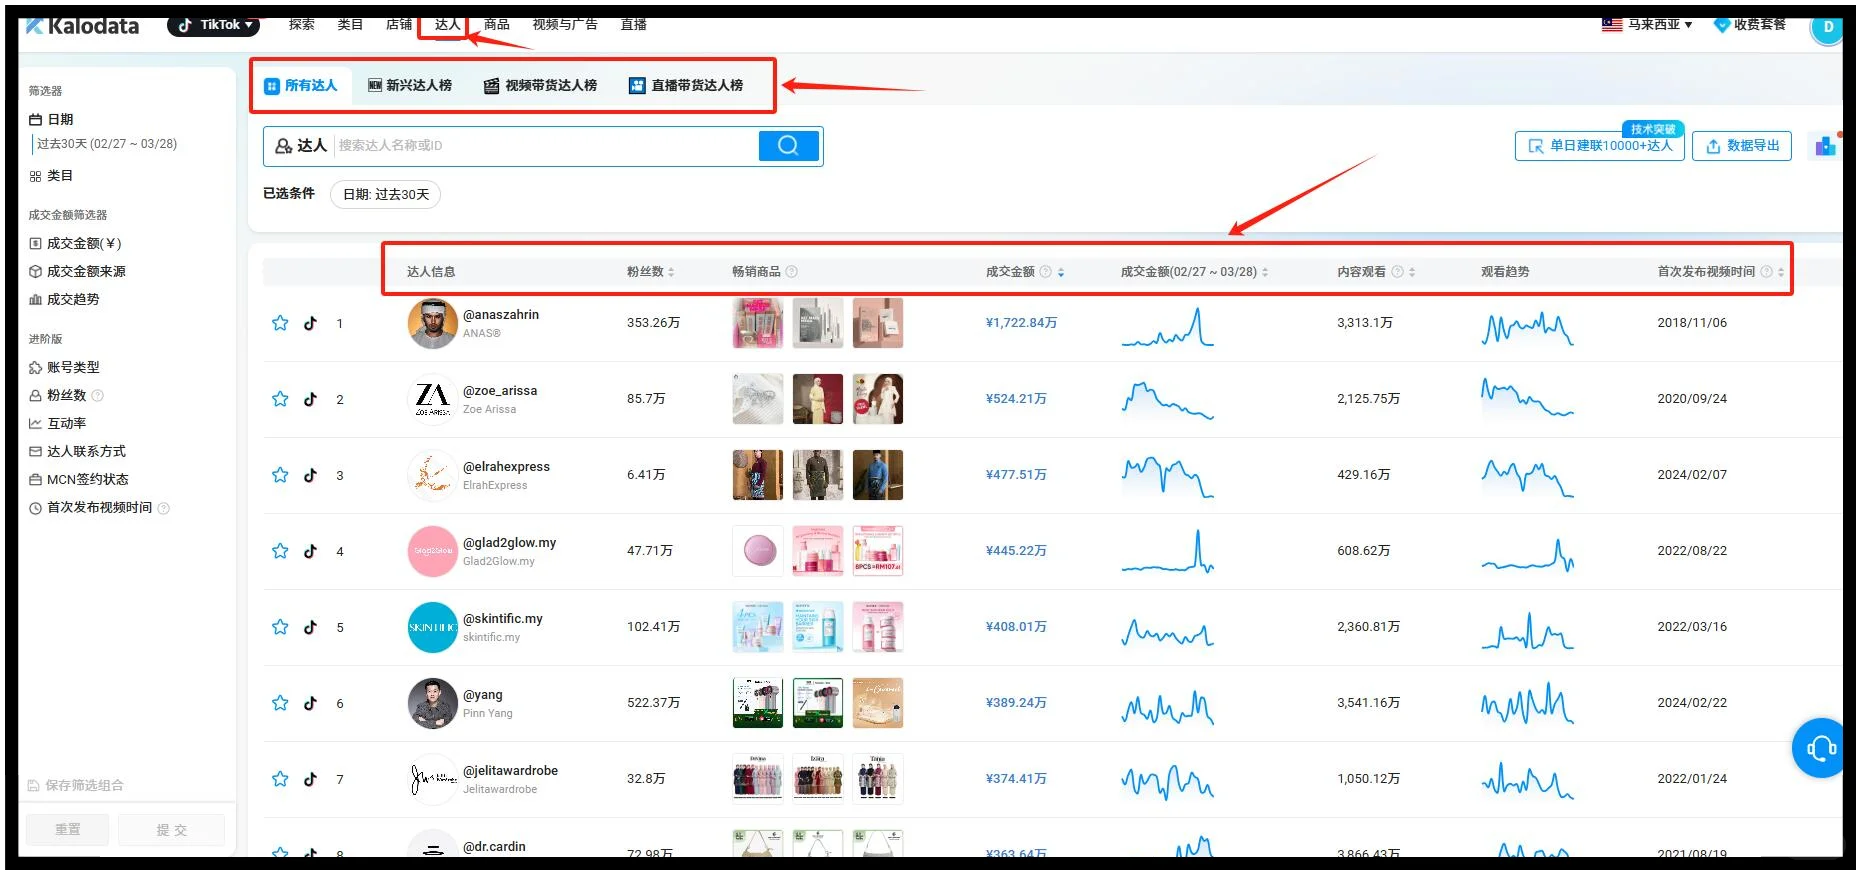
Task: Expand the 类目 filter
Action: pyautogui.click(x=51, y=176)
